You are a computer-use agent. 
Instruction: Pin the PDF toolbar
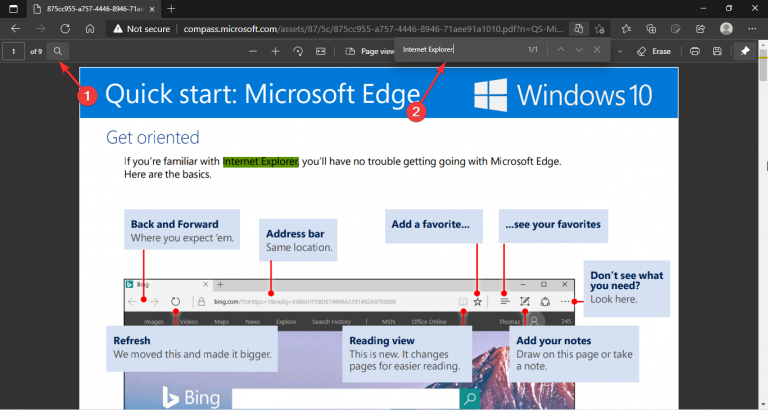click(x=745, y=51)
